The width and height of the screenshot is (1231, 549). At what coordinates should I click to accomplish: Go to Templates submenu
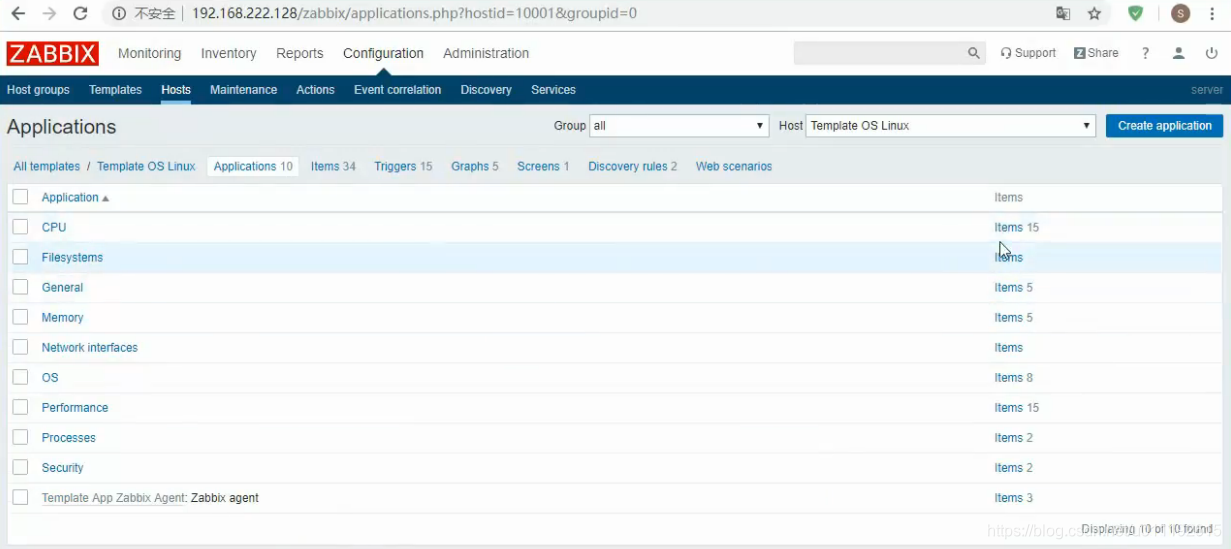point(115,90)
